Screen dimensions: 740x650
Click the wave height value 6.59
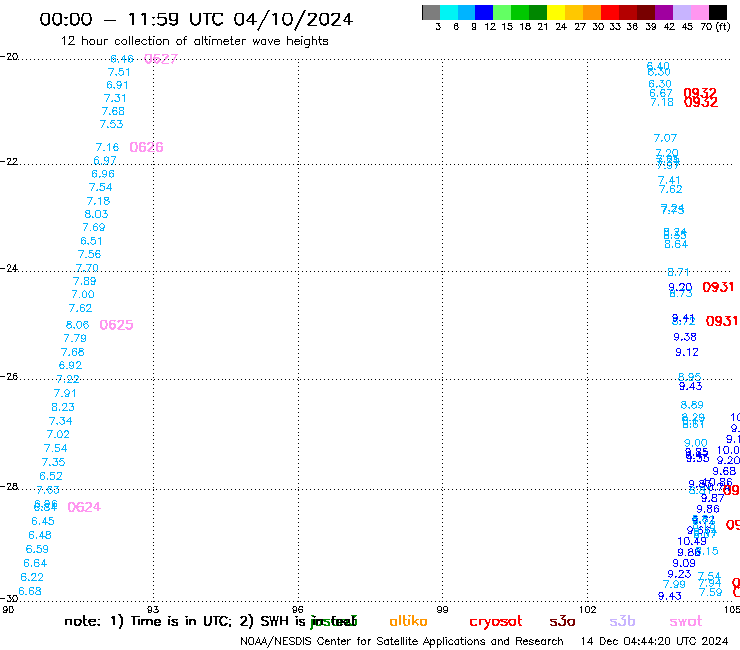(x=37, y=549)
